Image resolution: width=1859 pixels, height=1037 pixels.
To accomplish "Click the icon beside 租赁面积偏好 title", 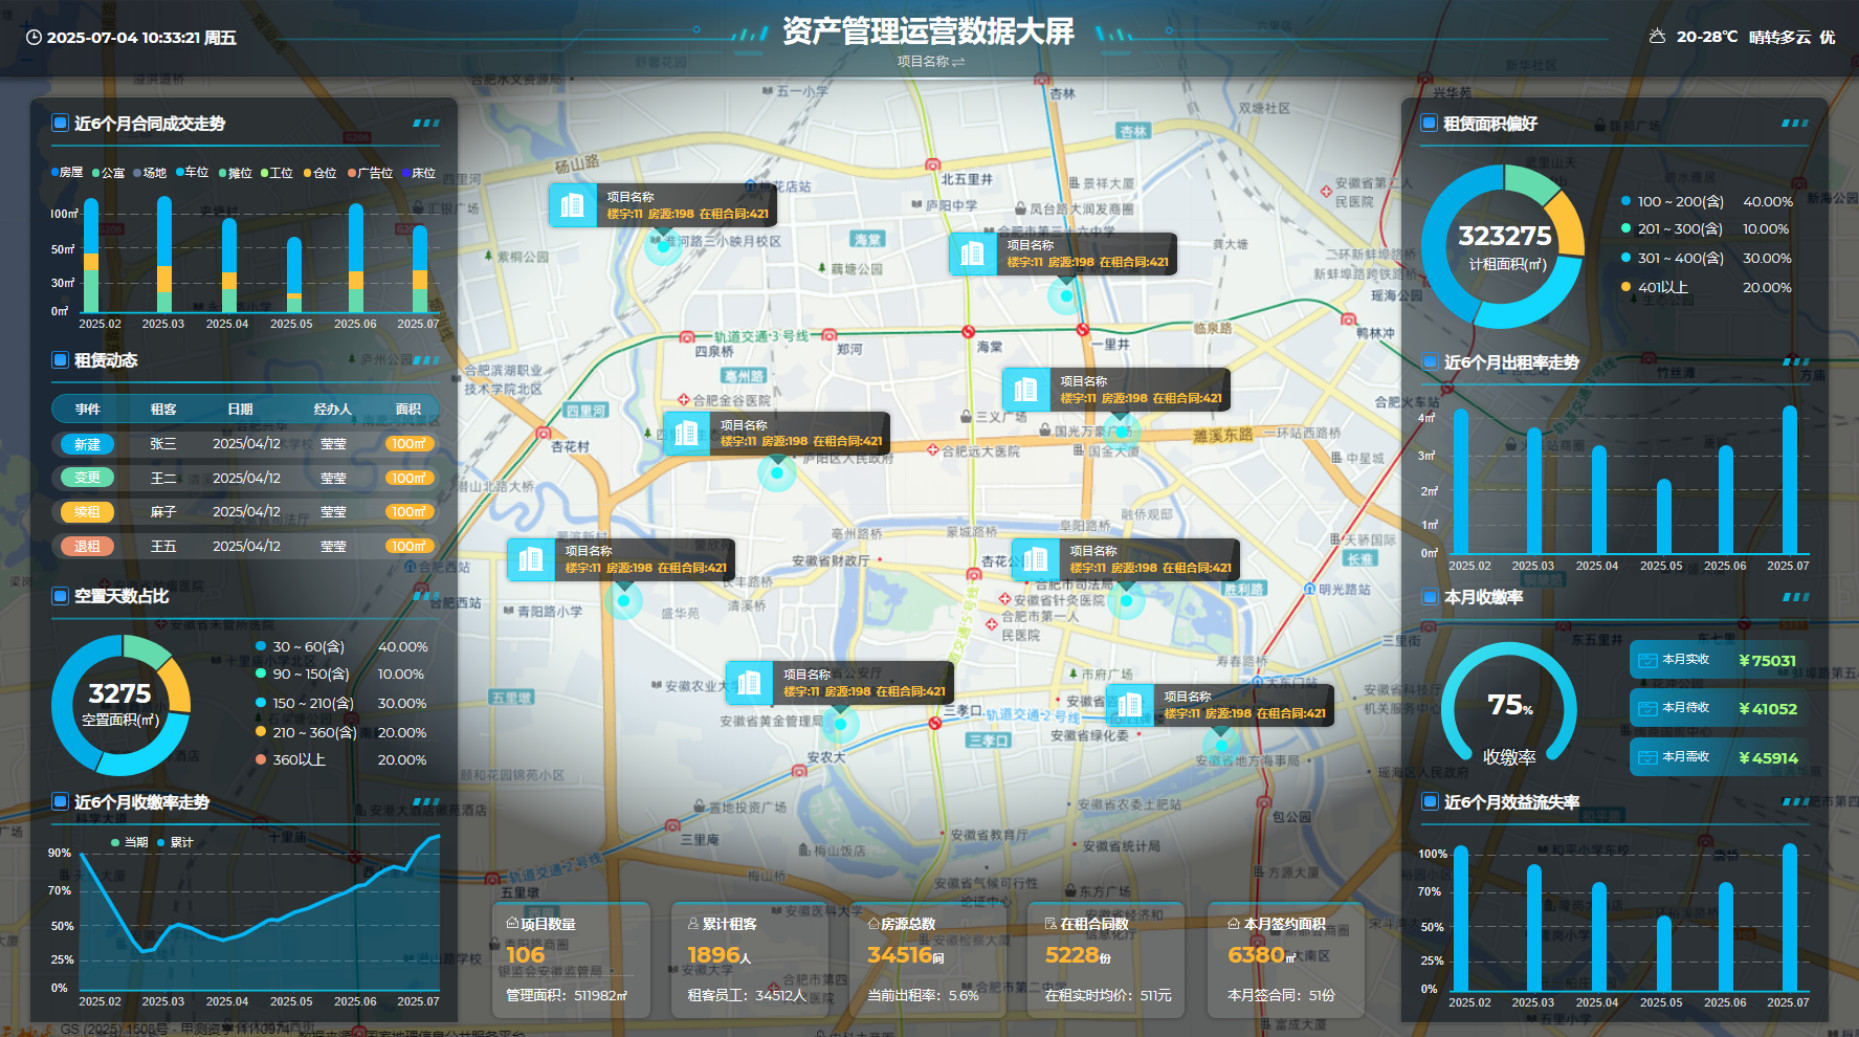I will pos(1429,123).
